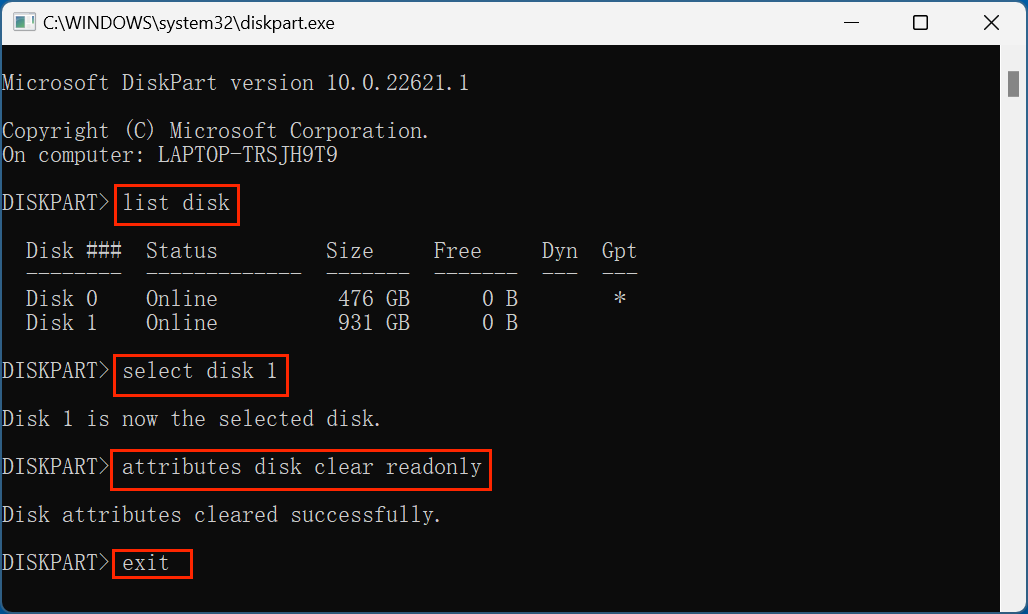Click the highlighted 'exit' command
Screen dimensions: 1028x614
coord(151,563)
